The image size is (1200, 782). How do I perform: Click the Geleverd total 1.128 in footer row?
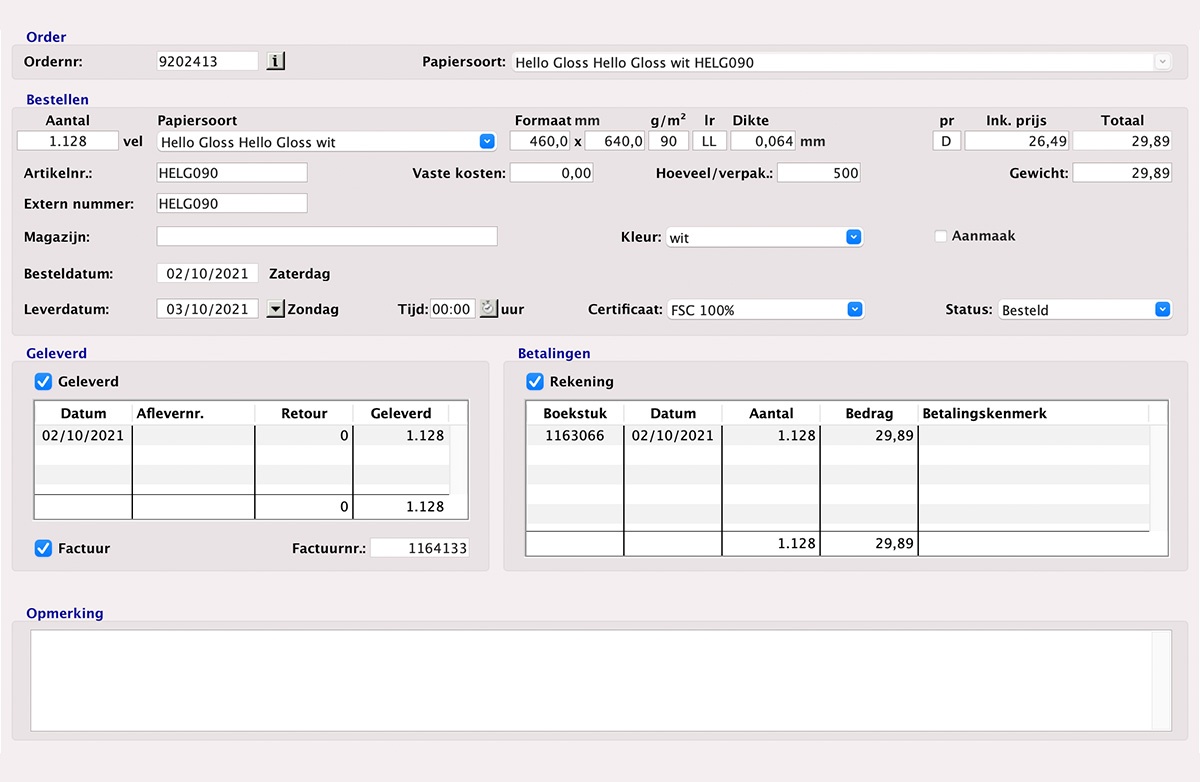click(x=401, y=507)
